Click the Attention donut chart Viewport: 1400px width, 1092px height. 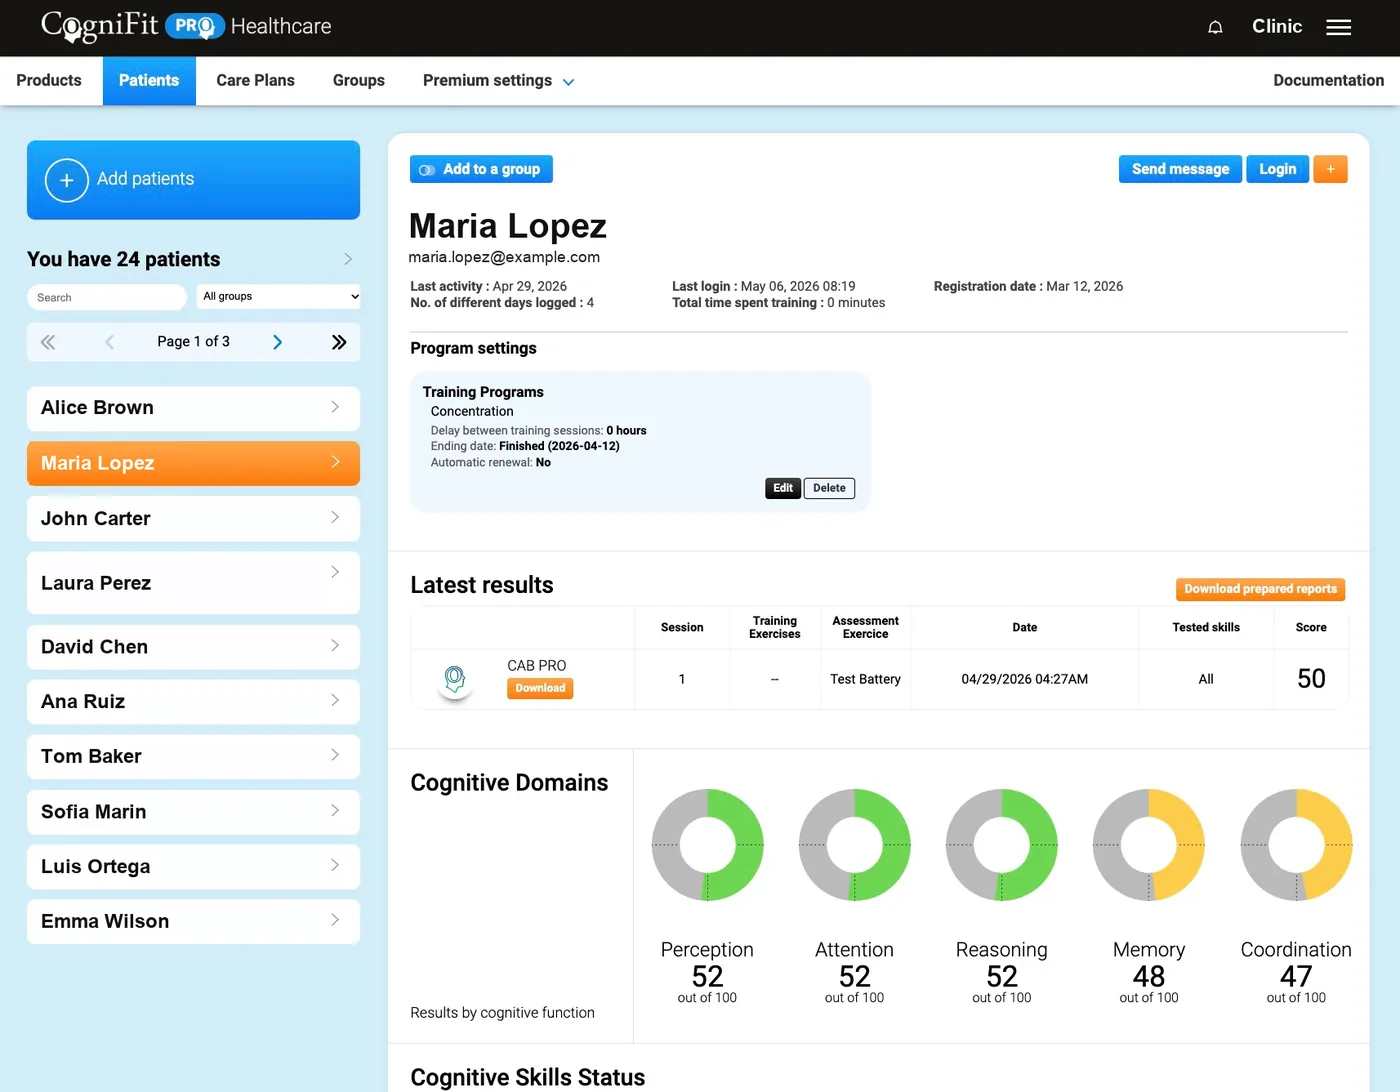[x=854, y=845]
